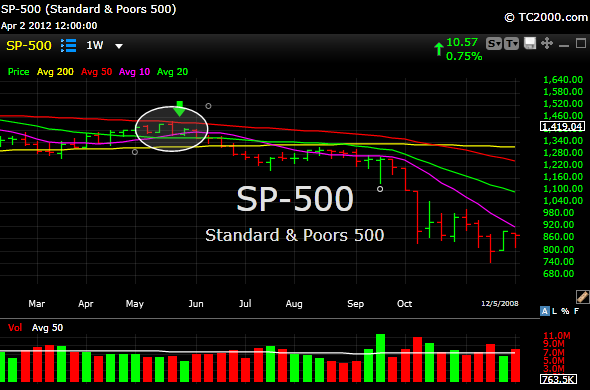This screenshot has width=590, height=390.
Task: Click the May label on time axis
Action: pyautogui.click(x=135, y=303)
